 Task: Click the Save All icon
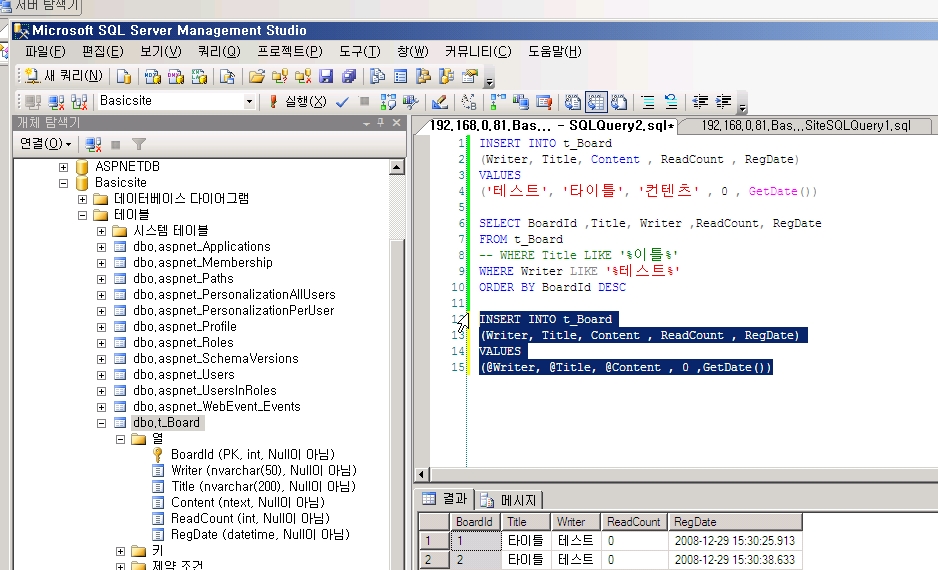point(349,76)
